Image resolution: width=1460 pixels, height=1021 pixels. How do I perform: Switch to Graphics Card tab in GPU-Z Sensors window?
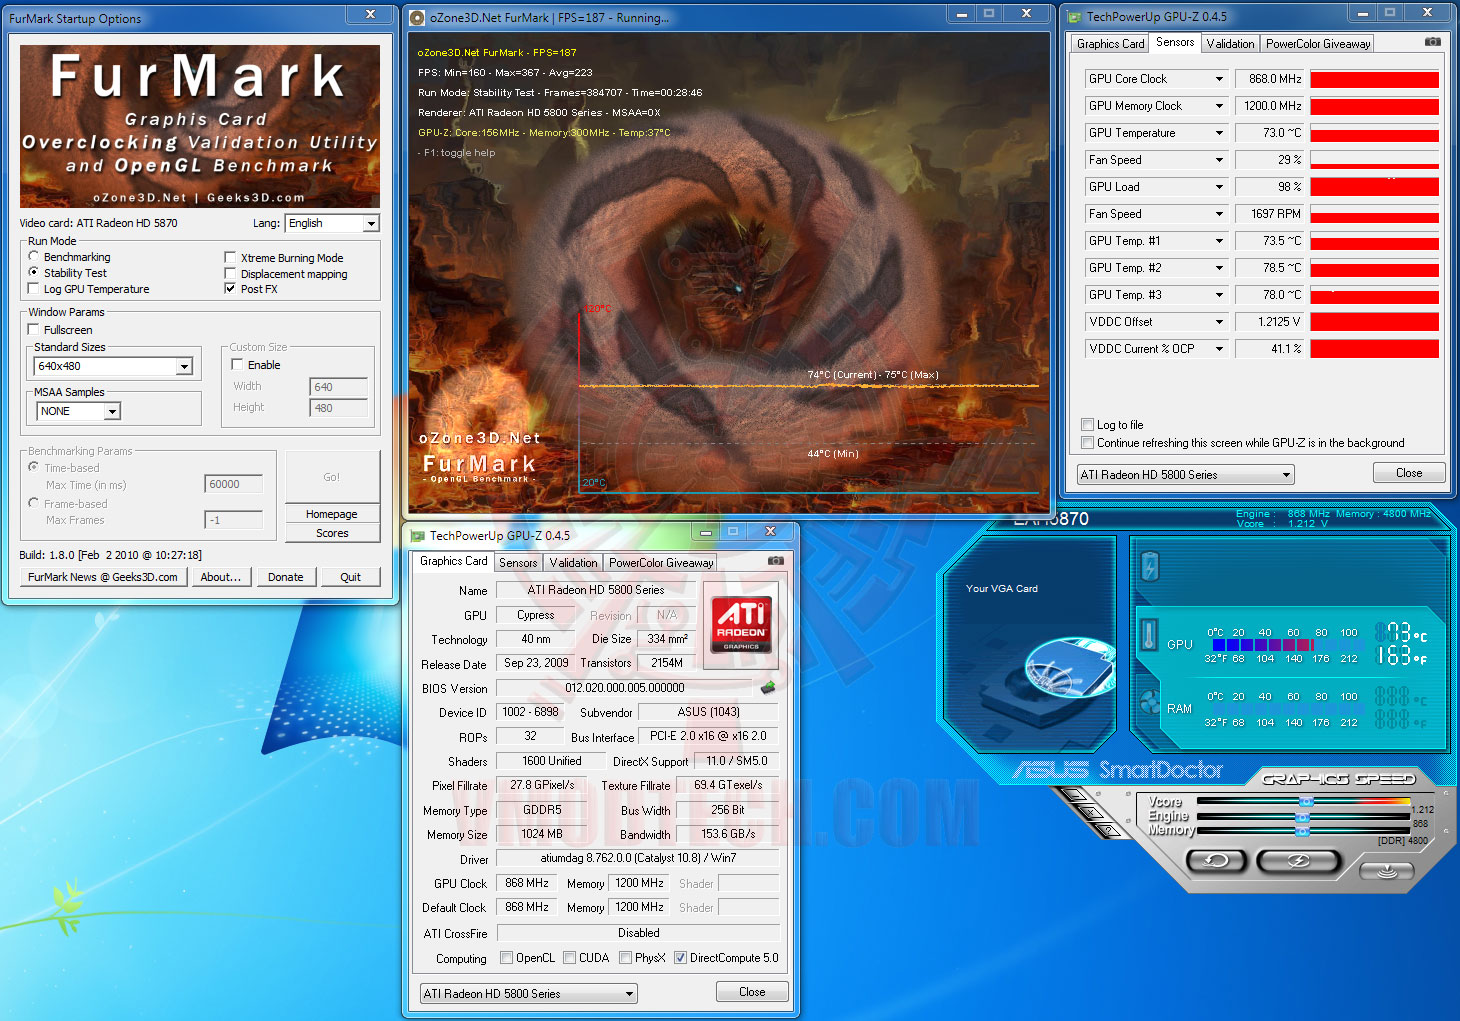coord(1110,44)
